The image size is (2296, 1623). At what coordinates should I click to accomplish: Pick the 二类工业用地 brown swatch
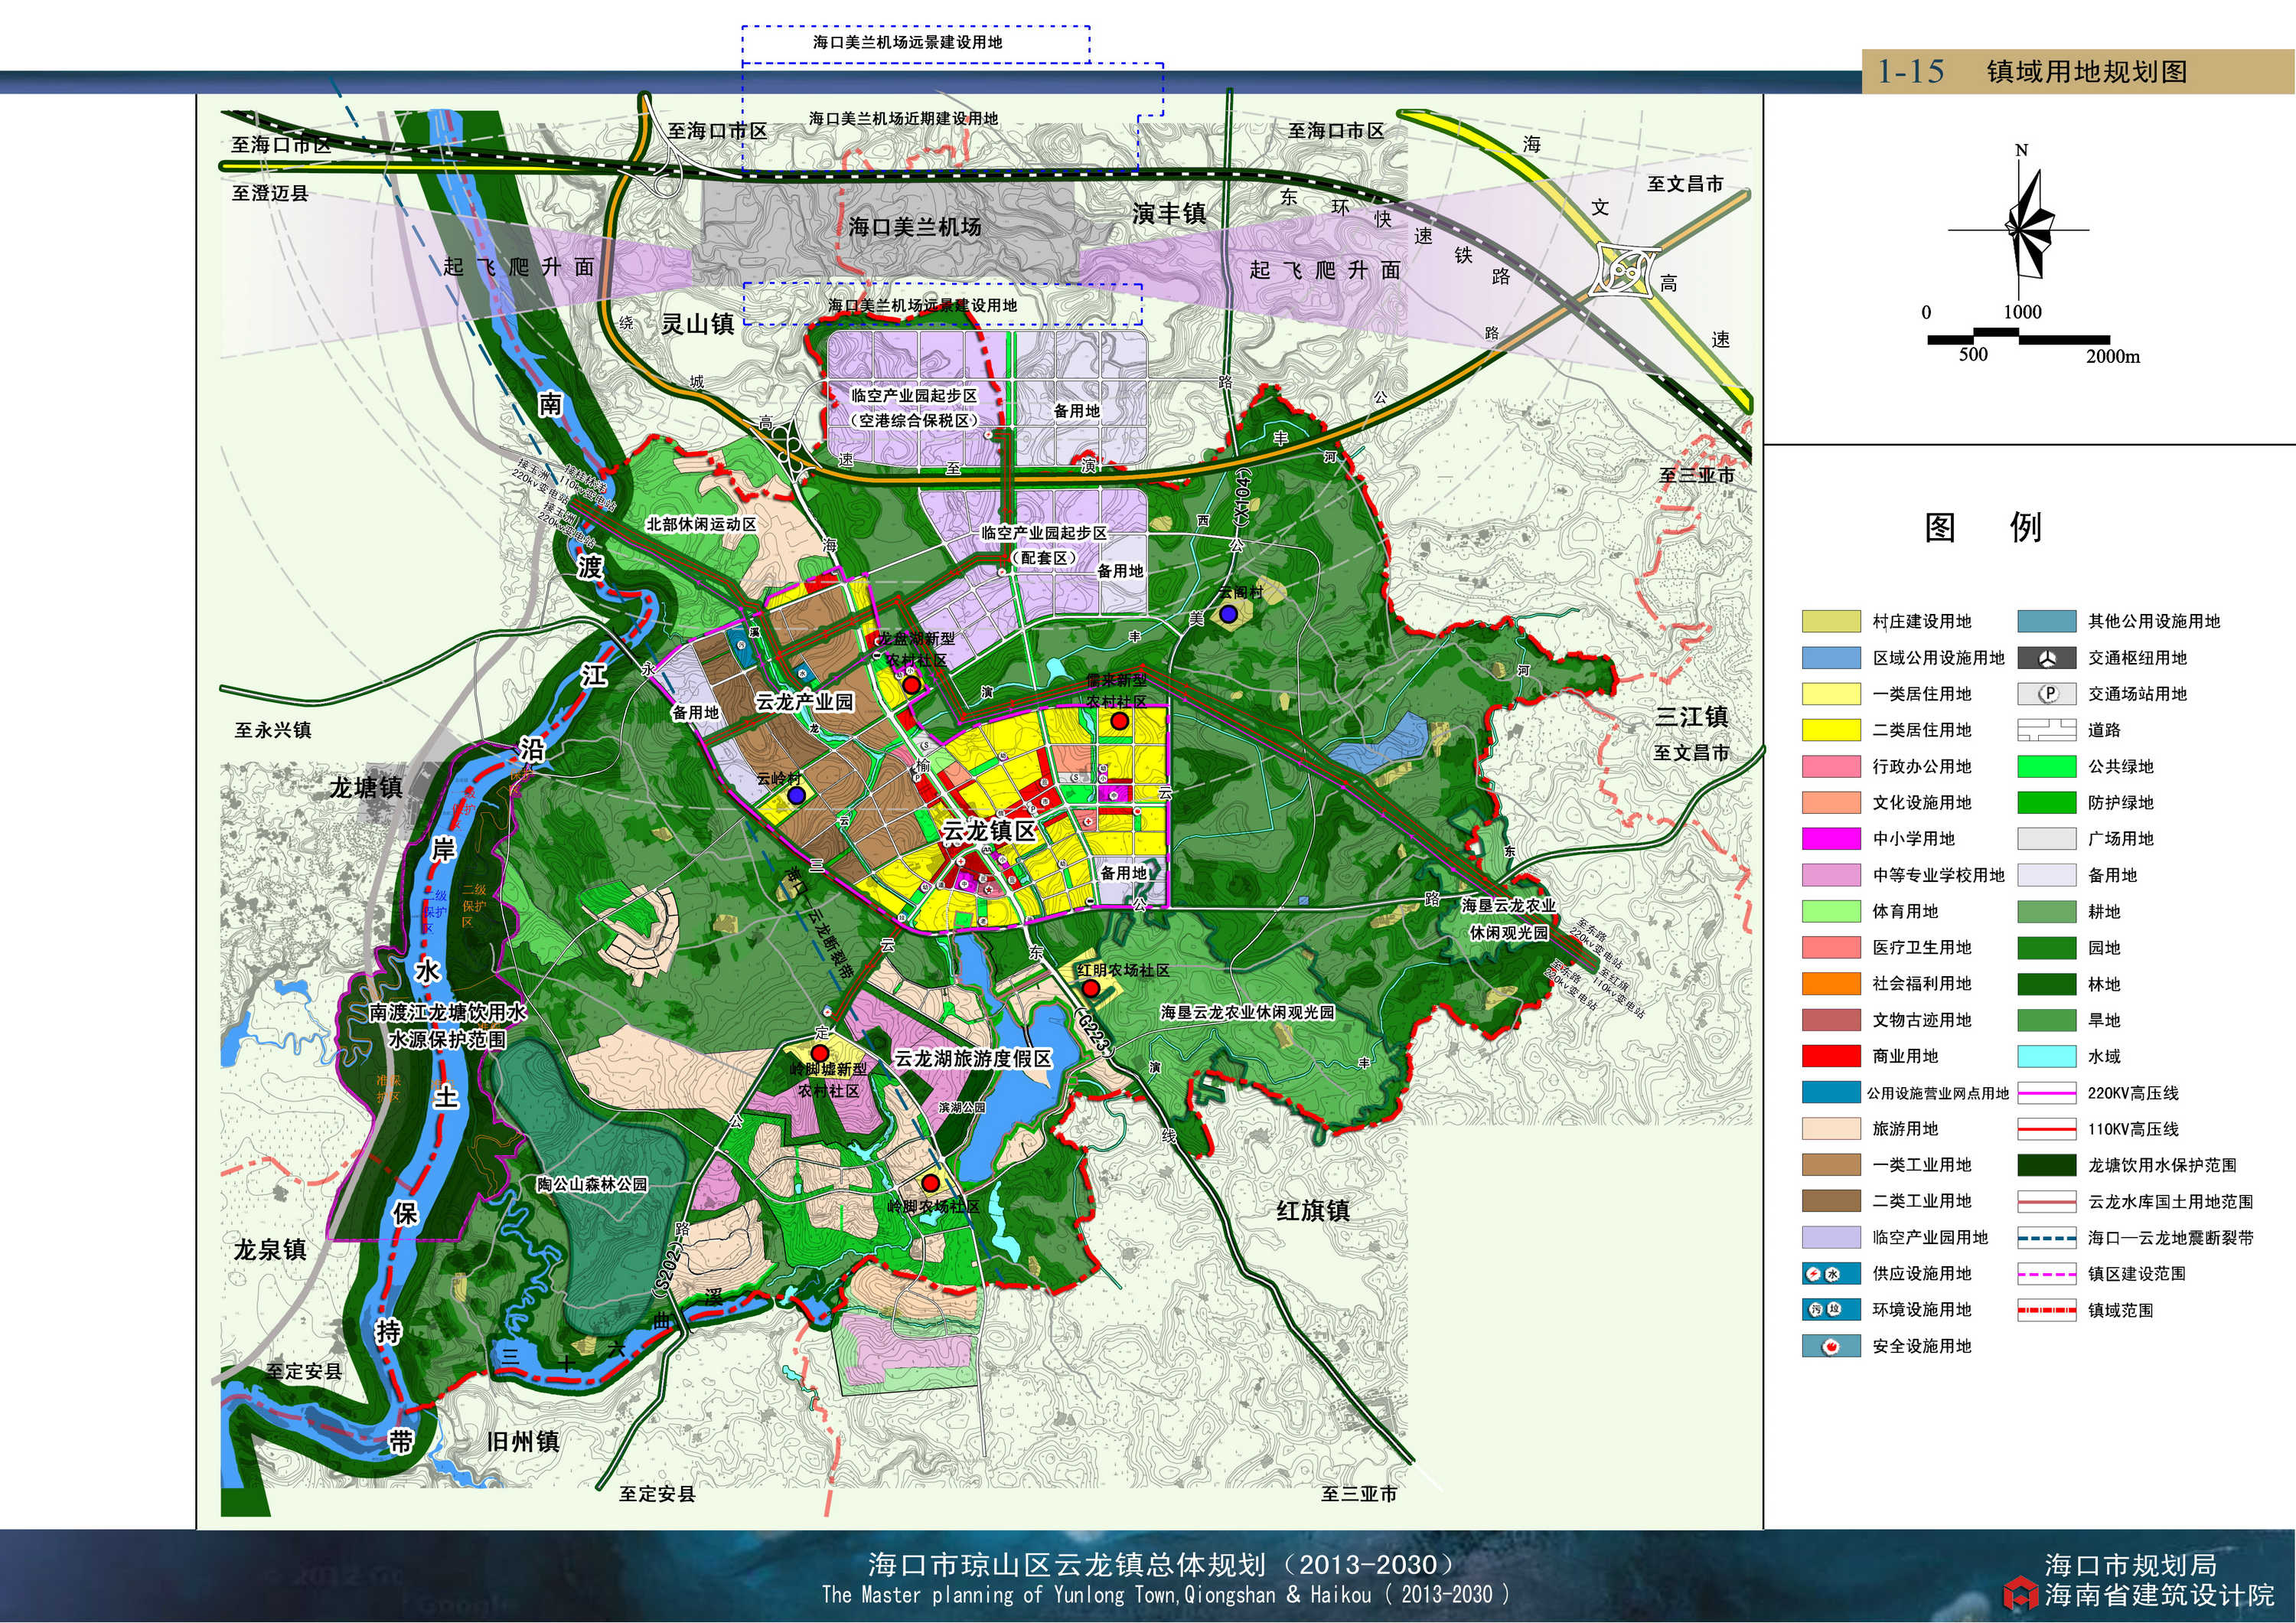click(1831, 1201)
